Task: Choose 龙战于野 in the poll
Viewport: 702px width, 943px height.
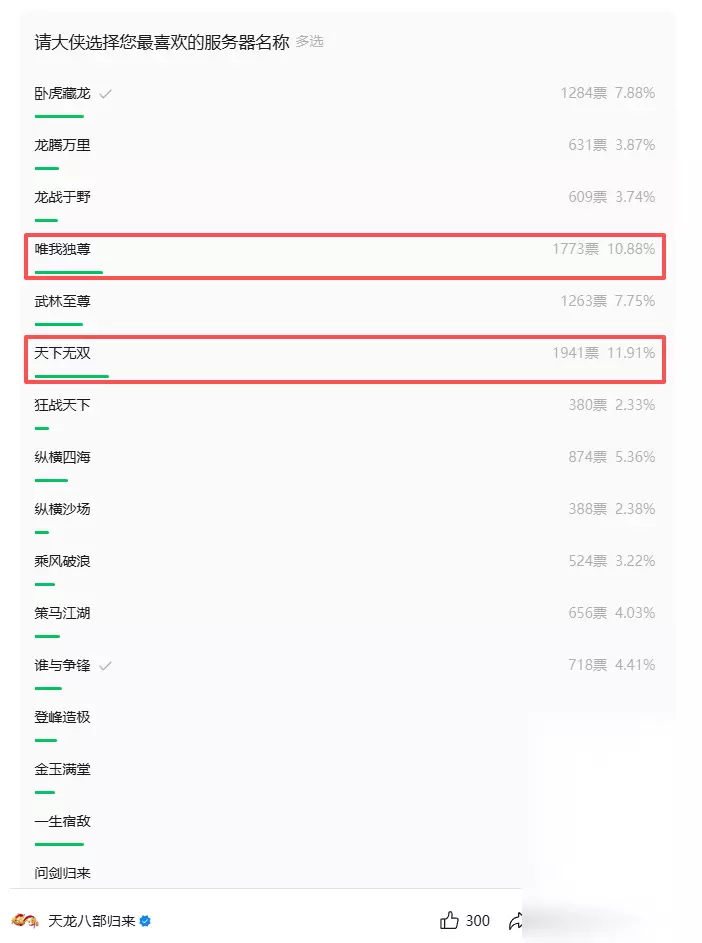Action: pyautogui.click(x=63, y=197)
